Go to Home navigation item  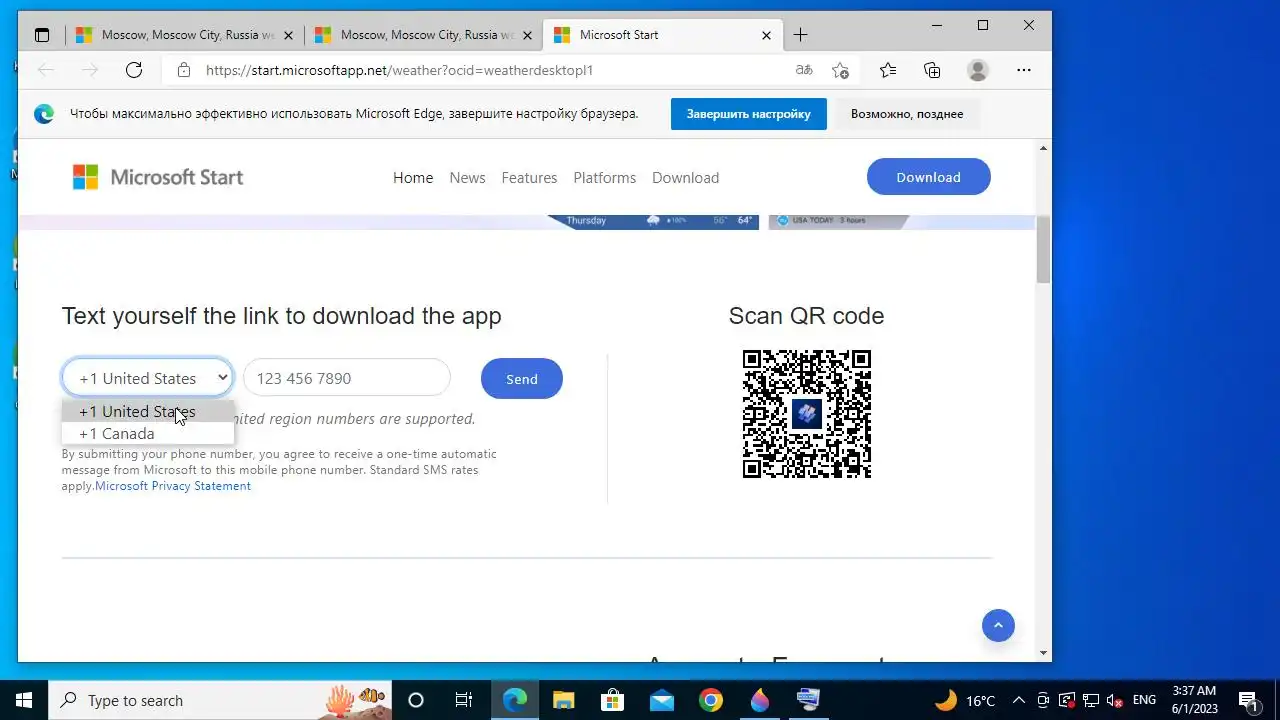pyautogui.click(x=413, y=177)
